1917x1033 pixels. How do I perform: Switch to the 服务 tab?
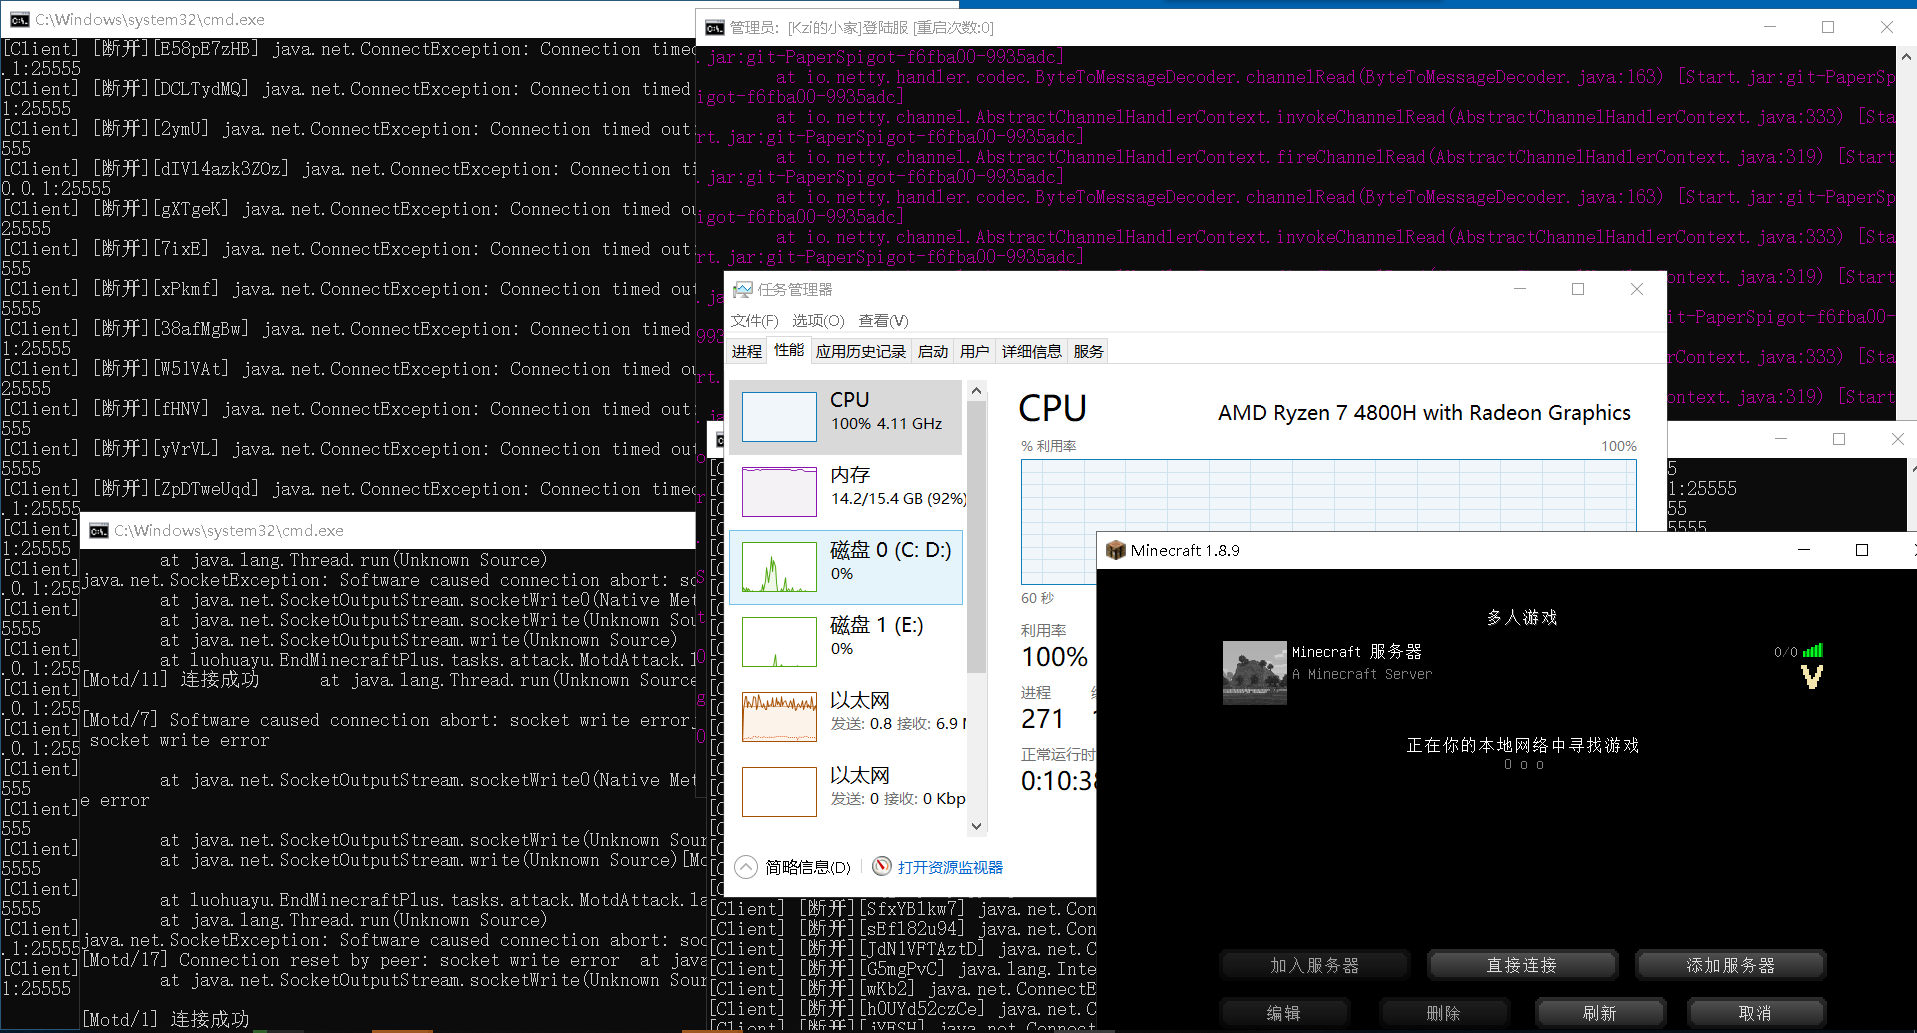[1088, 351]
